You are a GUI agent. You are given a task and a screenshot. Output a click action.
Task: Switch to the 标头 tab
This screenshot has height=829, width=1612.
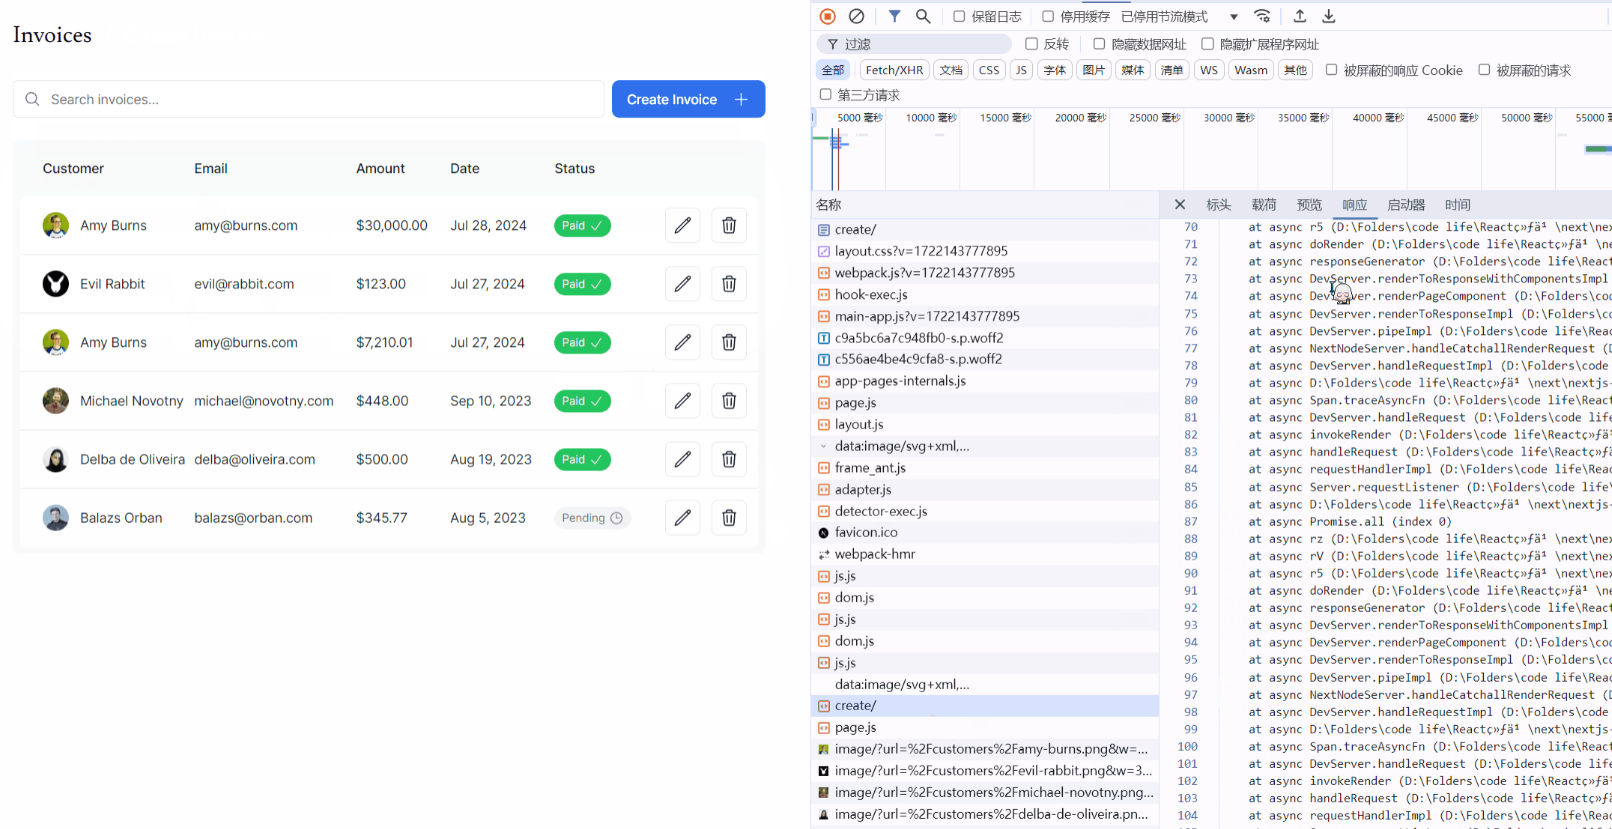(x=1219, y=205)
